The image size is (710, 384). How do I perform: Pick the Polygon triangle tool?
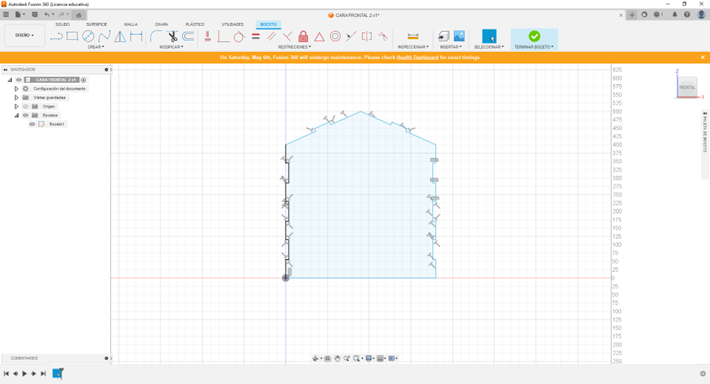click(120, 36)
